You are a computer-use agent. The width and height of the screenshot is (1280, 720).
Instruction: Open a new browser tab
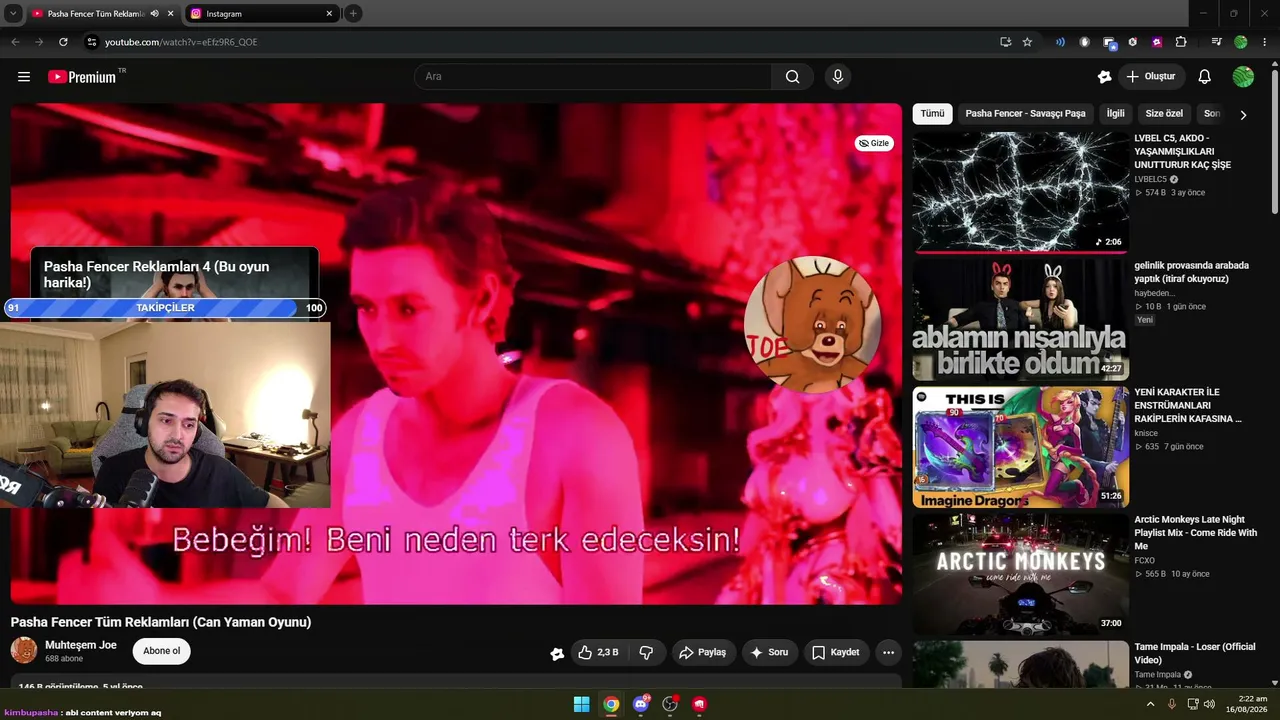click(353, 14)
